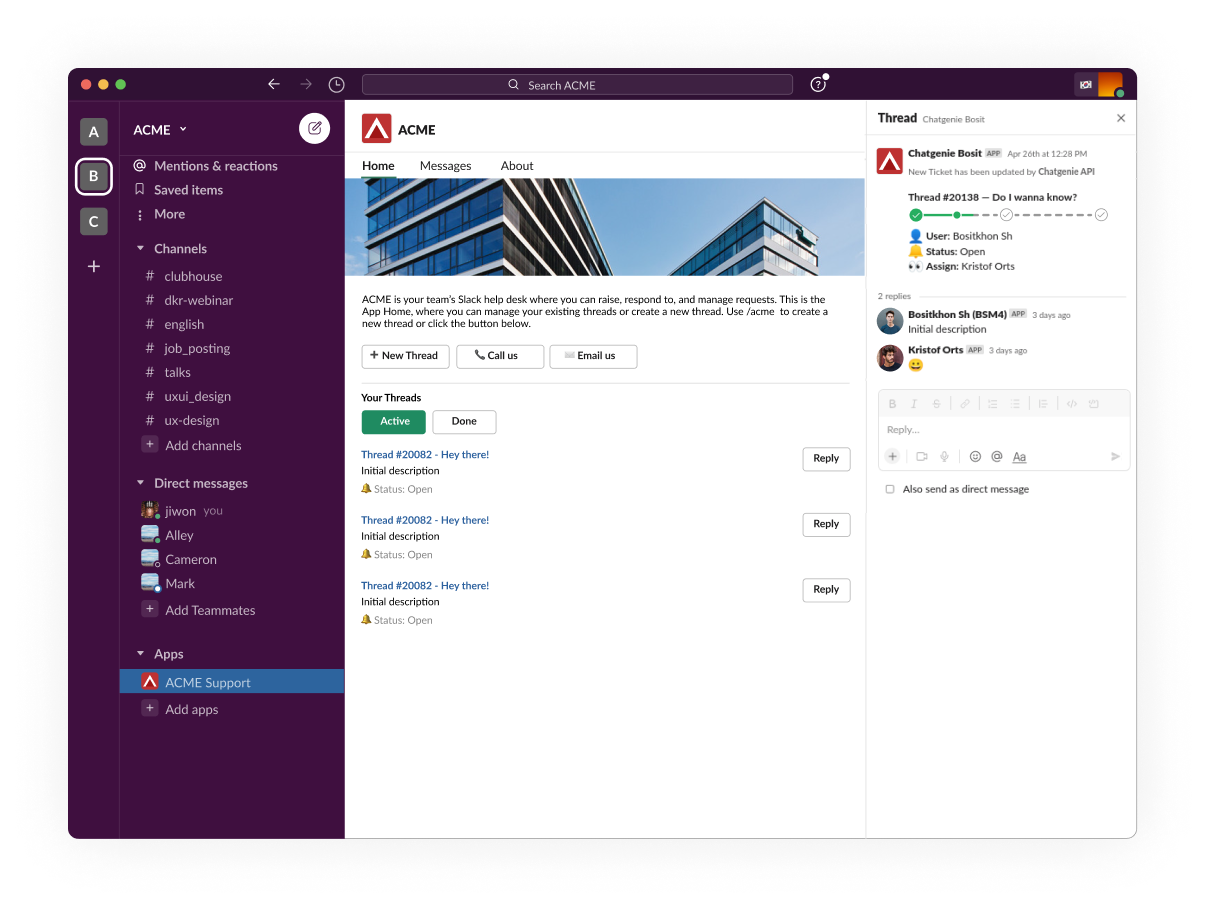Open the ACME workspace dropdown
1206x907 pixels.
[161, 130]
